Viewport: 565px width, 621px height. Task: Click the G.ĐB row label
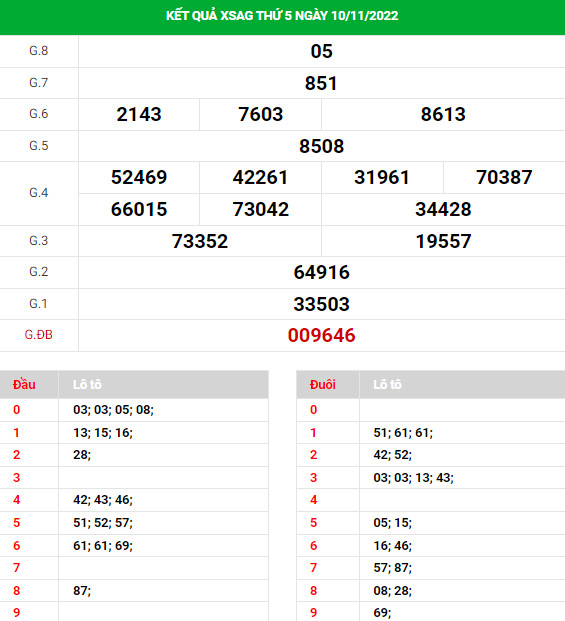38,335
